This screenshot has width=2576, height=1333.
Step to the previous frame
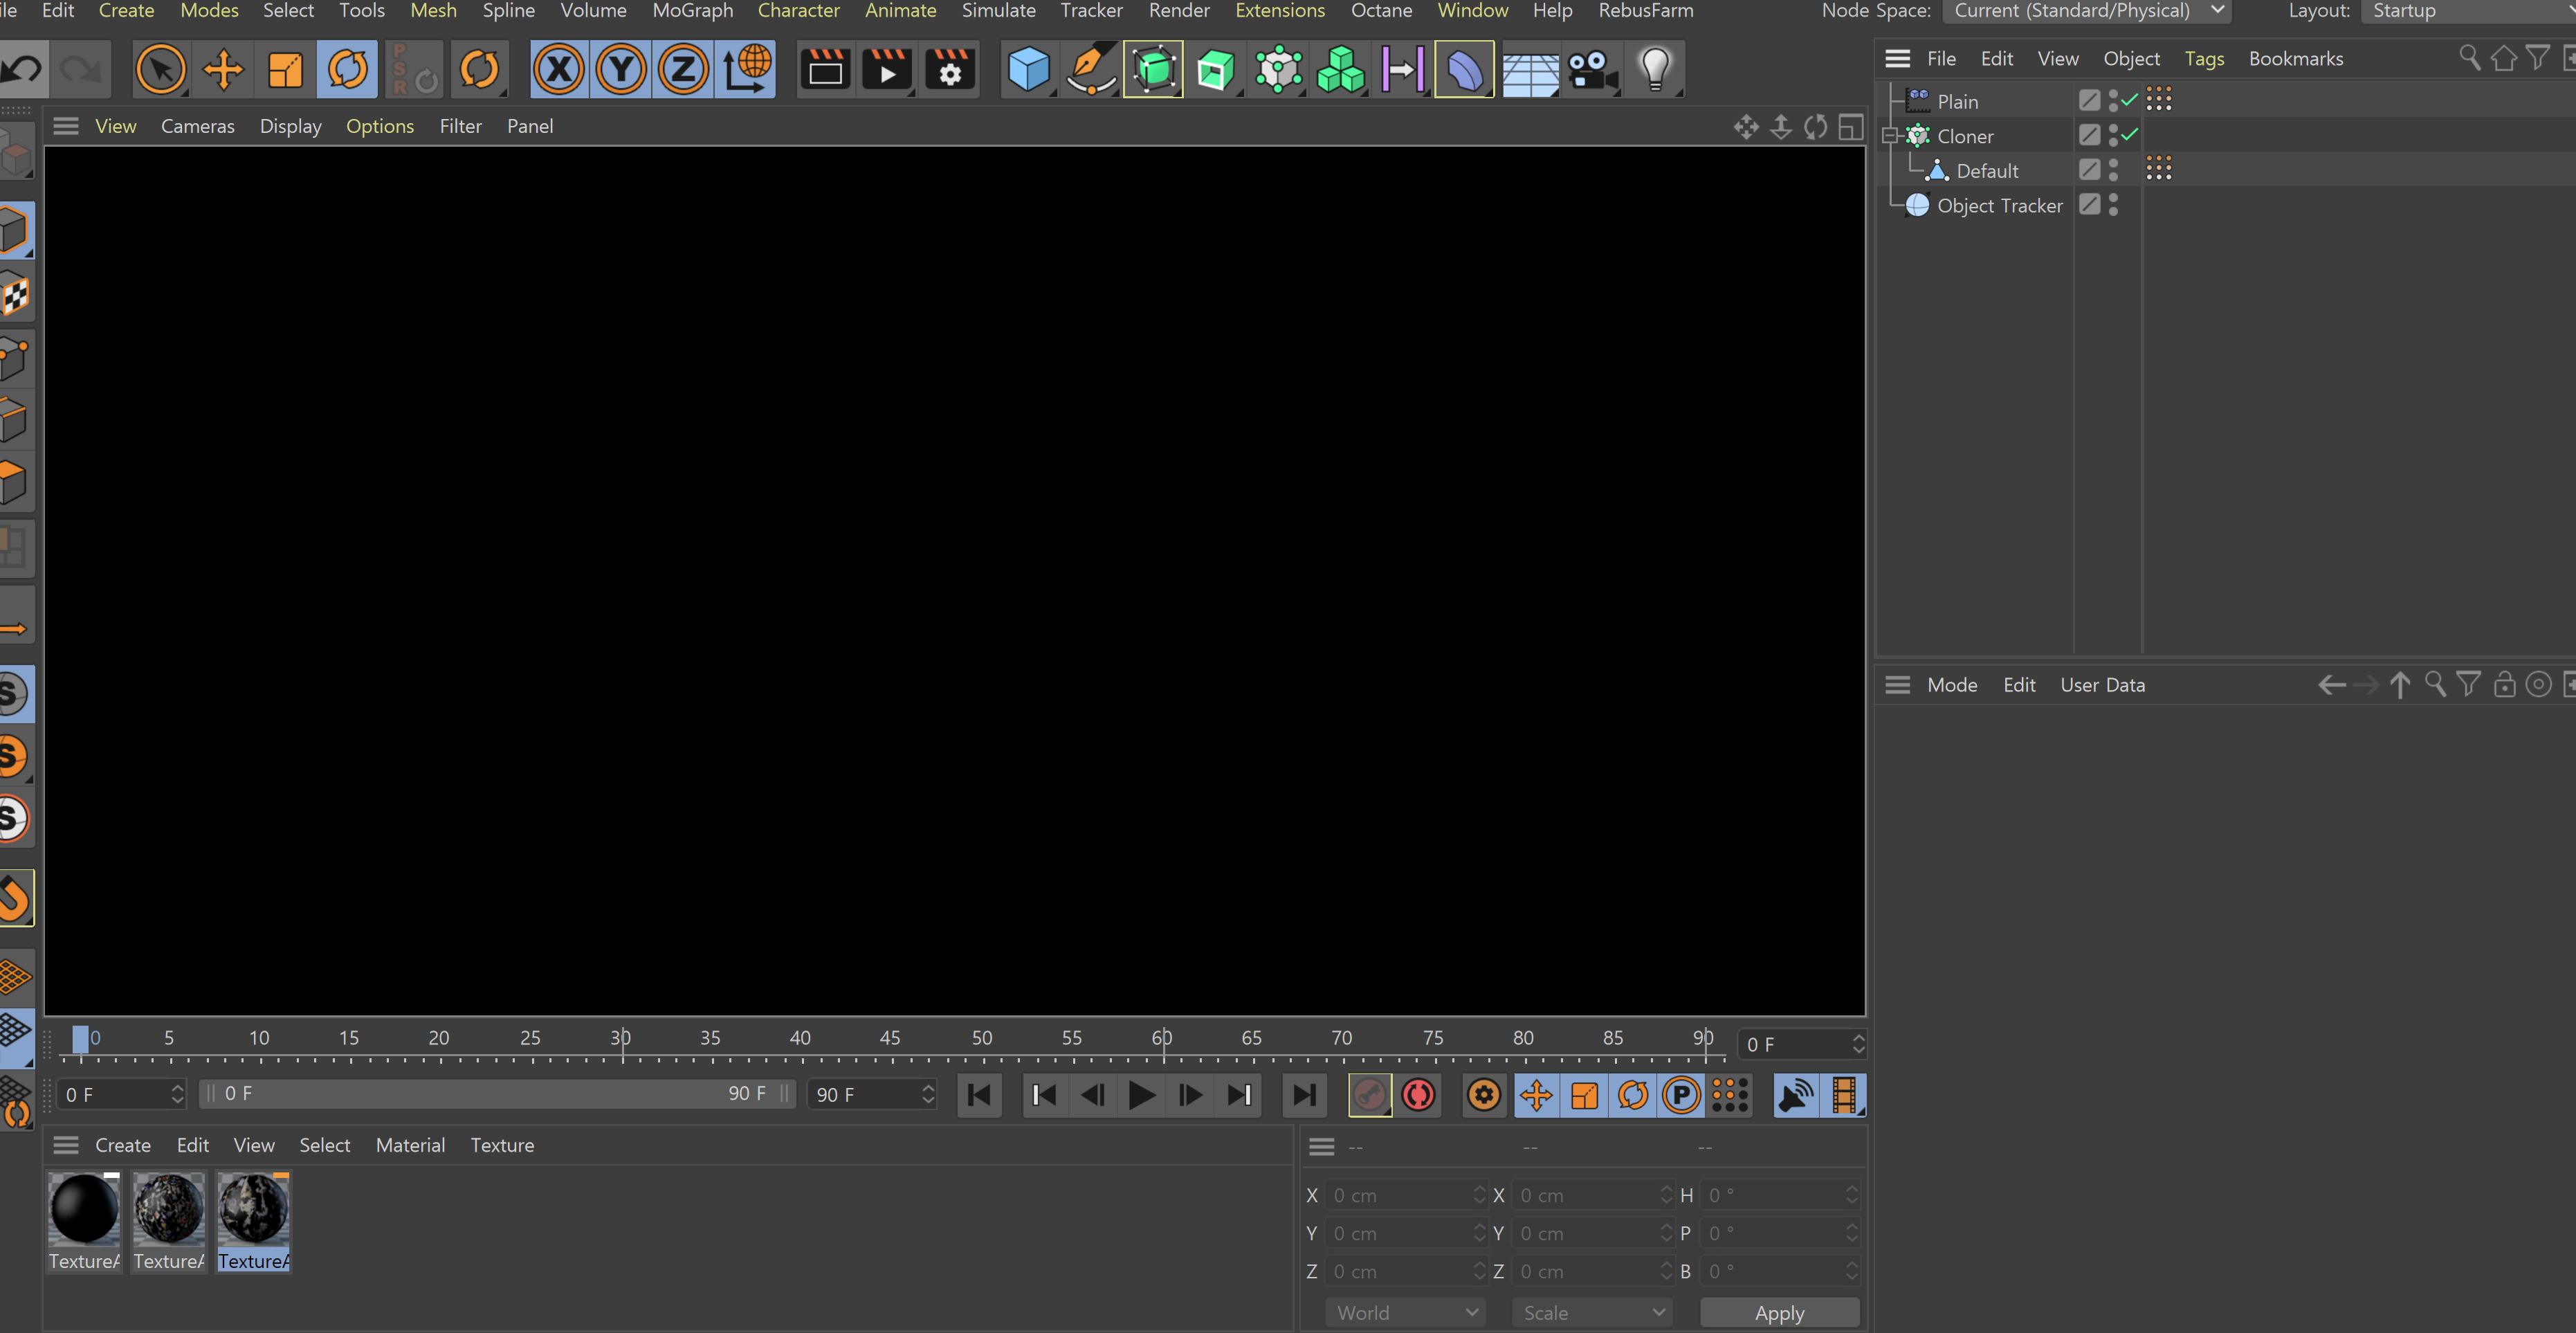[x=1092, y=1095]
